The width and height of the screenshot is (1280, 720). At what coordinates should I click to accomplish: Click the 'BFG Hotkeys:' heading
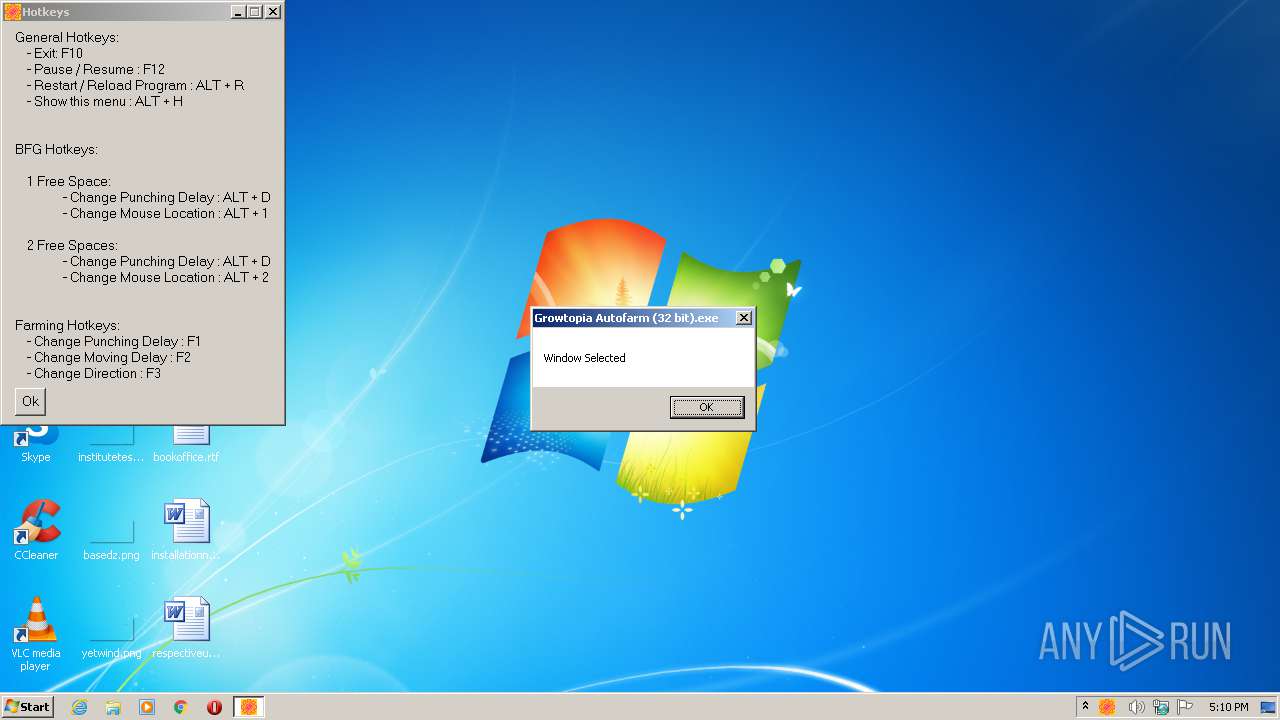pyautogui.click(x=56, y=149)
